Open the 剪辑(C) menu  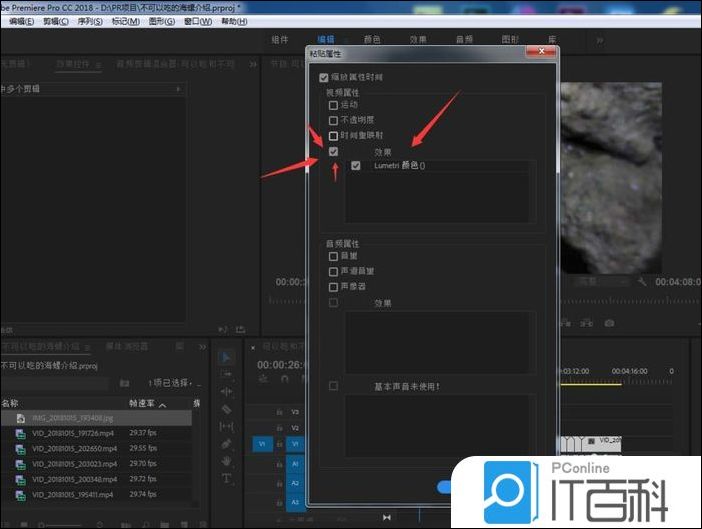click(x=56, y=21)
